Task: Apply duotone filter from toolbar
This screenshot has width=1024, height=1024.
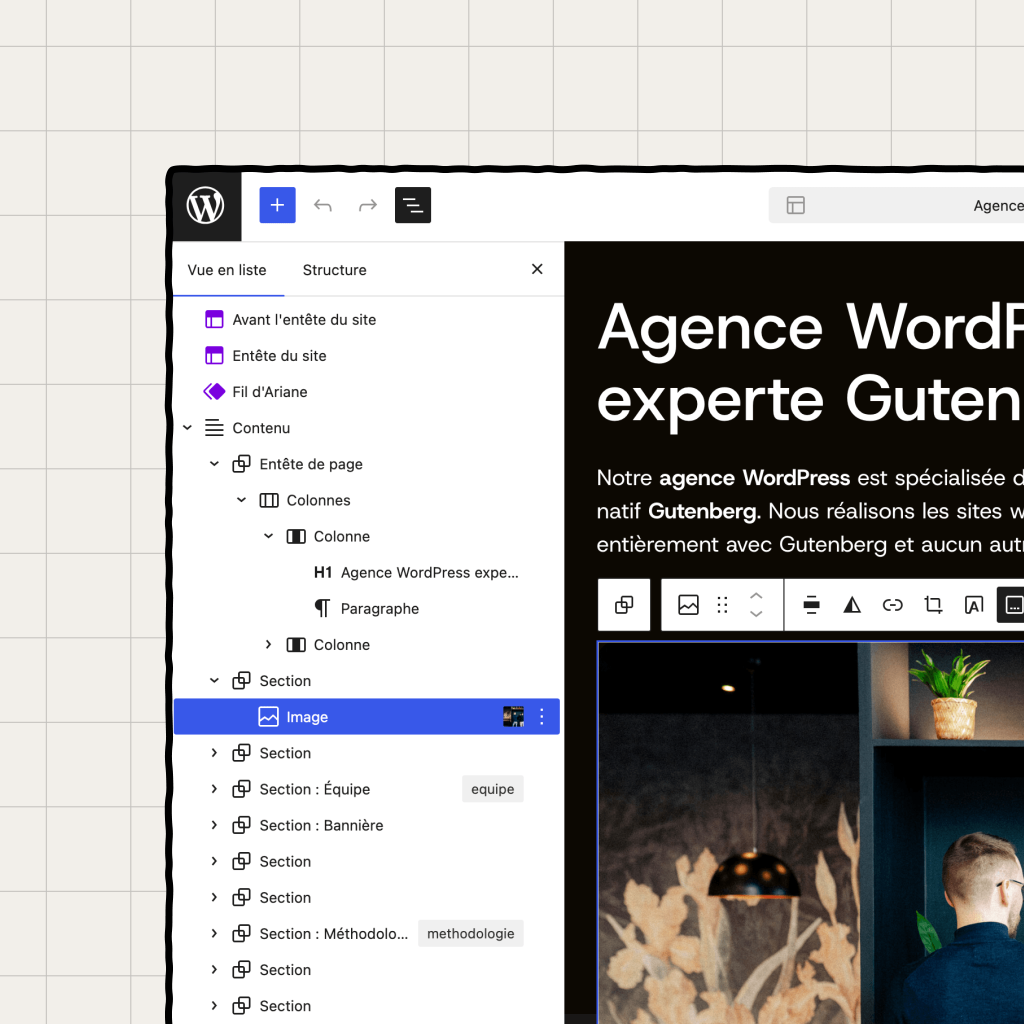Action: [x=852, y=605]
